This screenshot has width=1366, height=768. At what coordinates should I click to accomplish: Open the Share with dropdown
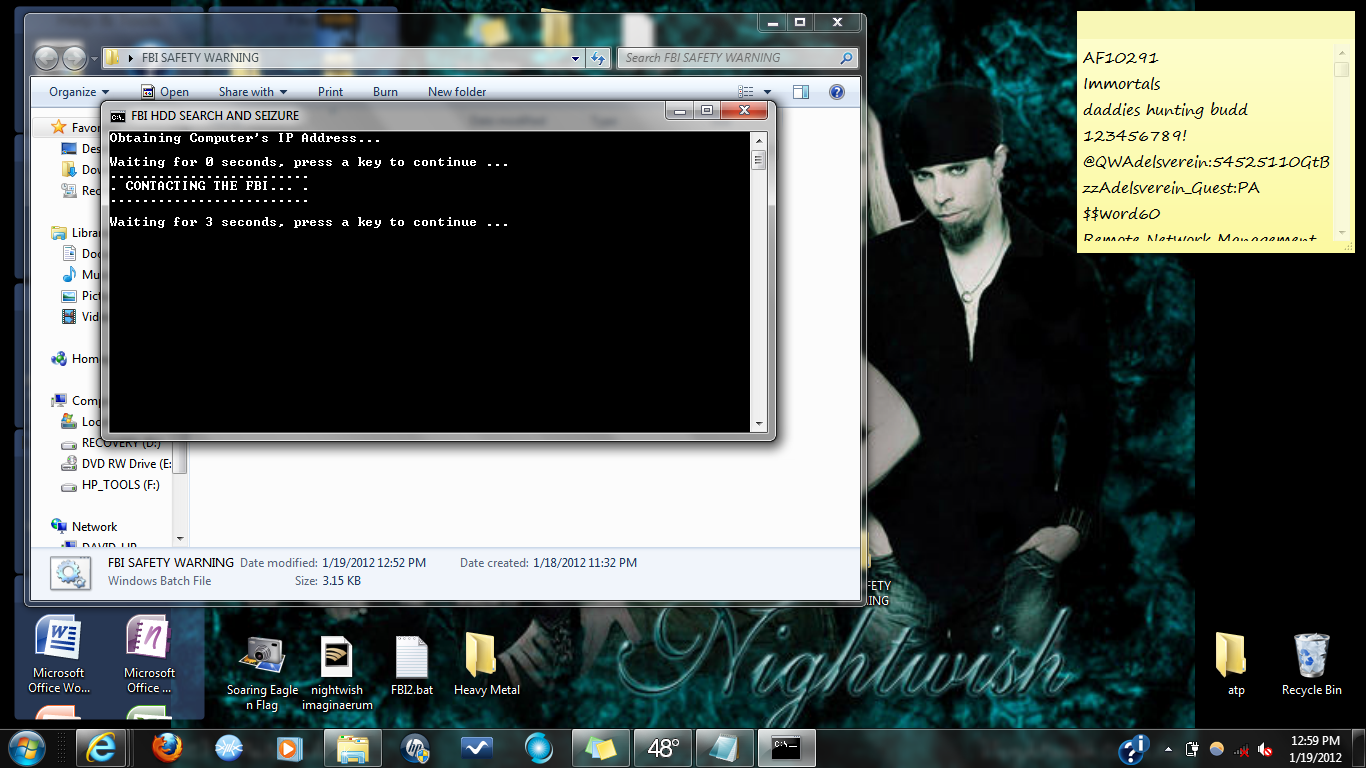tap(253, 92)
